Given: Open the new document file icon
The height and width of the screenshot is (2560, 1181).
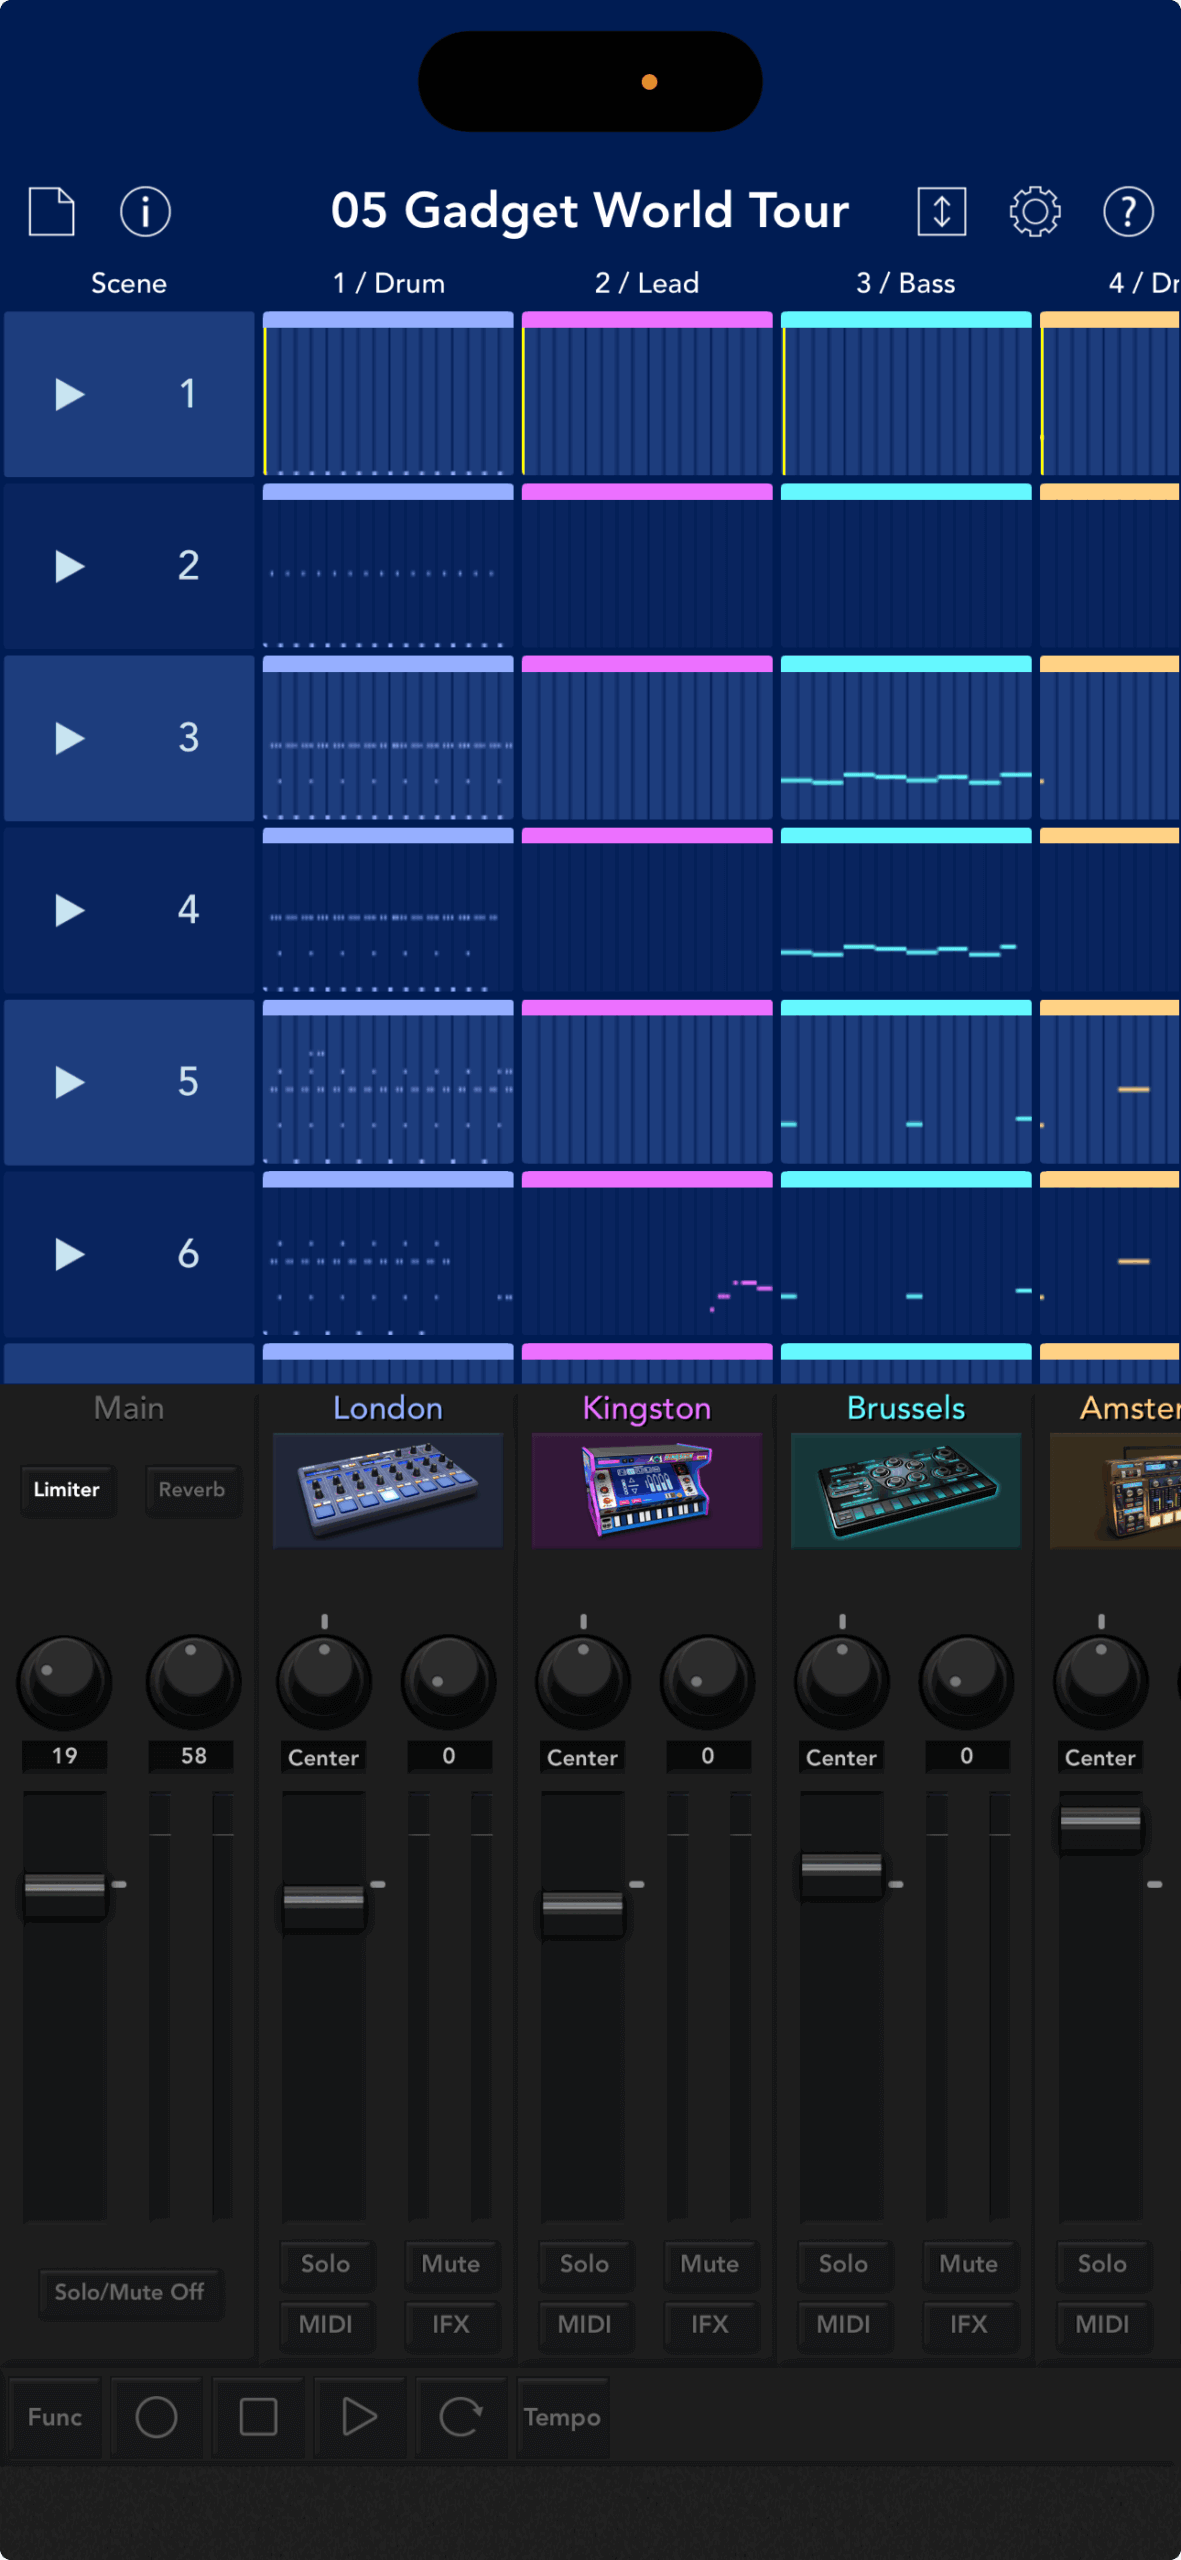Looking at the screenshot, I should point(52,211).
